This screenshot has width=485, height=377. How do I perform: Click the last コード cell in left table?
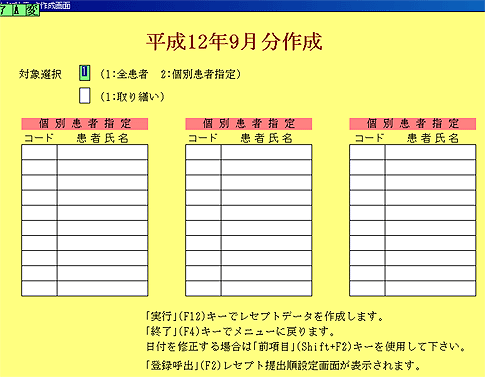pos(39,288)
